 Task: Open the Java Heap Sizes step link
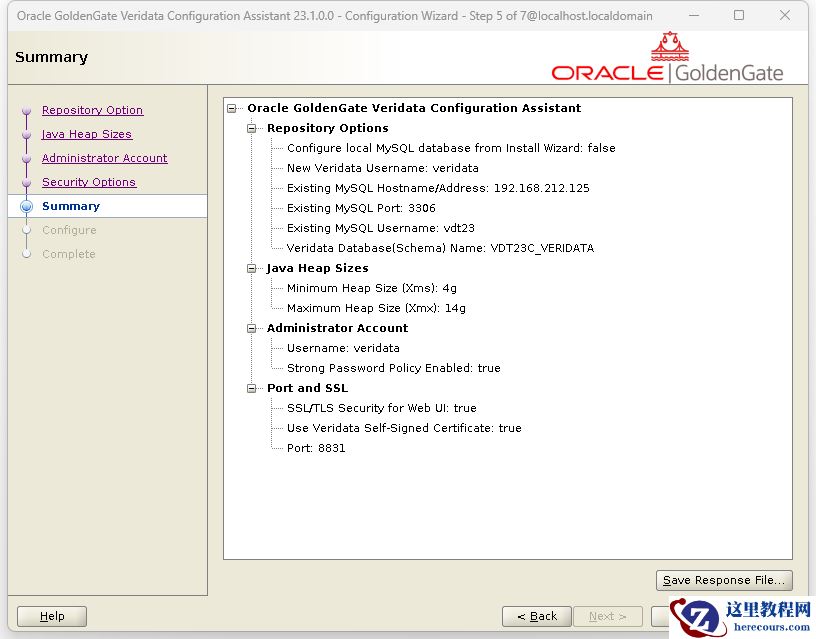click(86, 134)
